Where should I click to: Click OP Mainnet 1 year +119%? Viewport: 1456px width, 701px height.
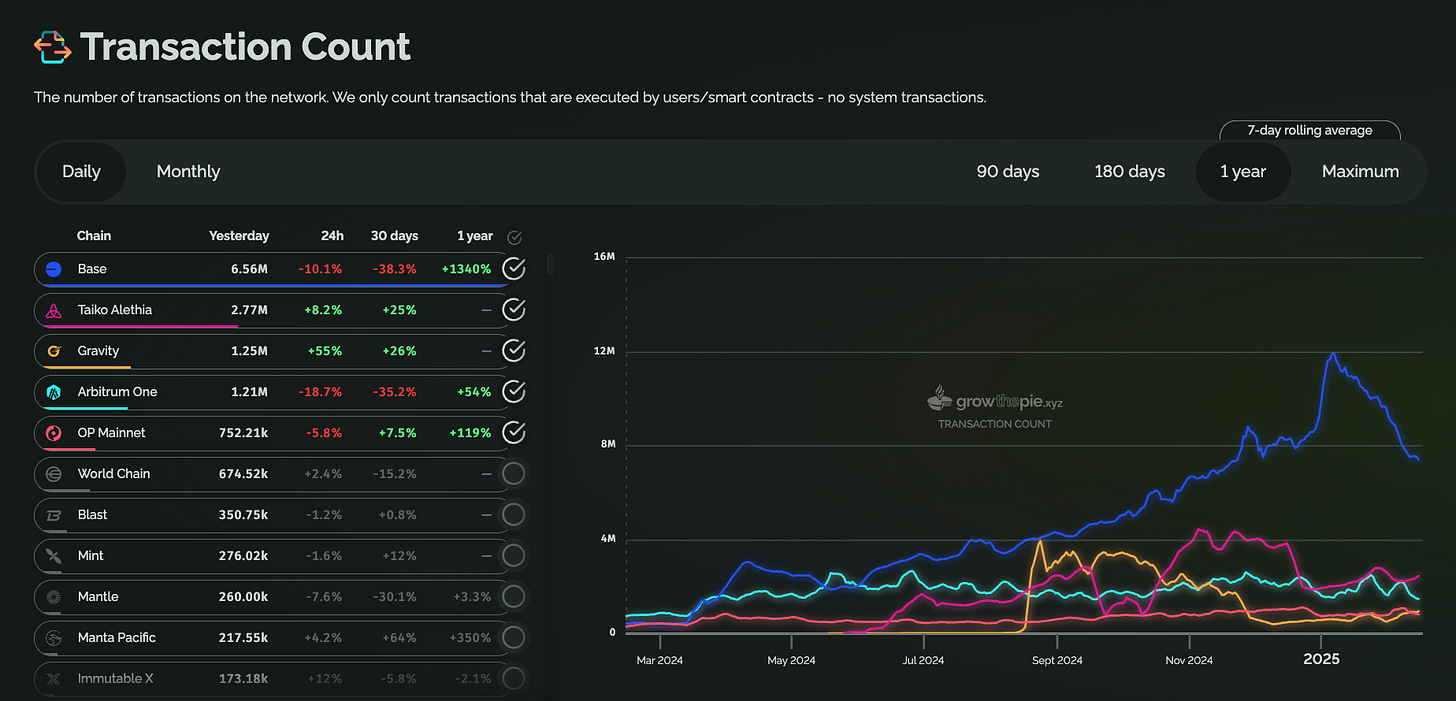470,433
